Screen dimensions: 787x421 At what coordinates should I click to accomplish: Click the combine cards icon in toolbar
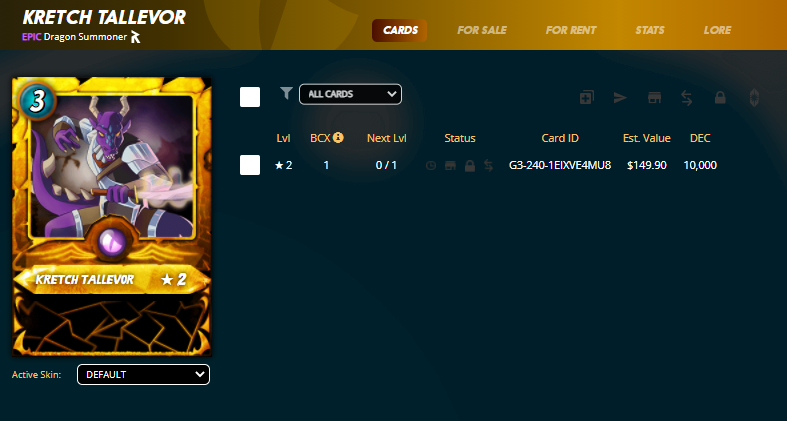click(x=587, y=97)
